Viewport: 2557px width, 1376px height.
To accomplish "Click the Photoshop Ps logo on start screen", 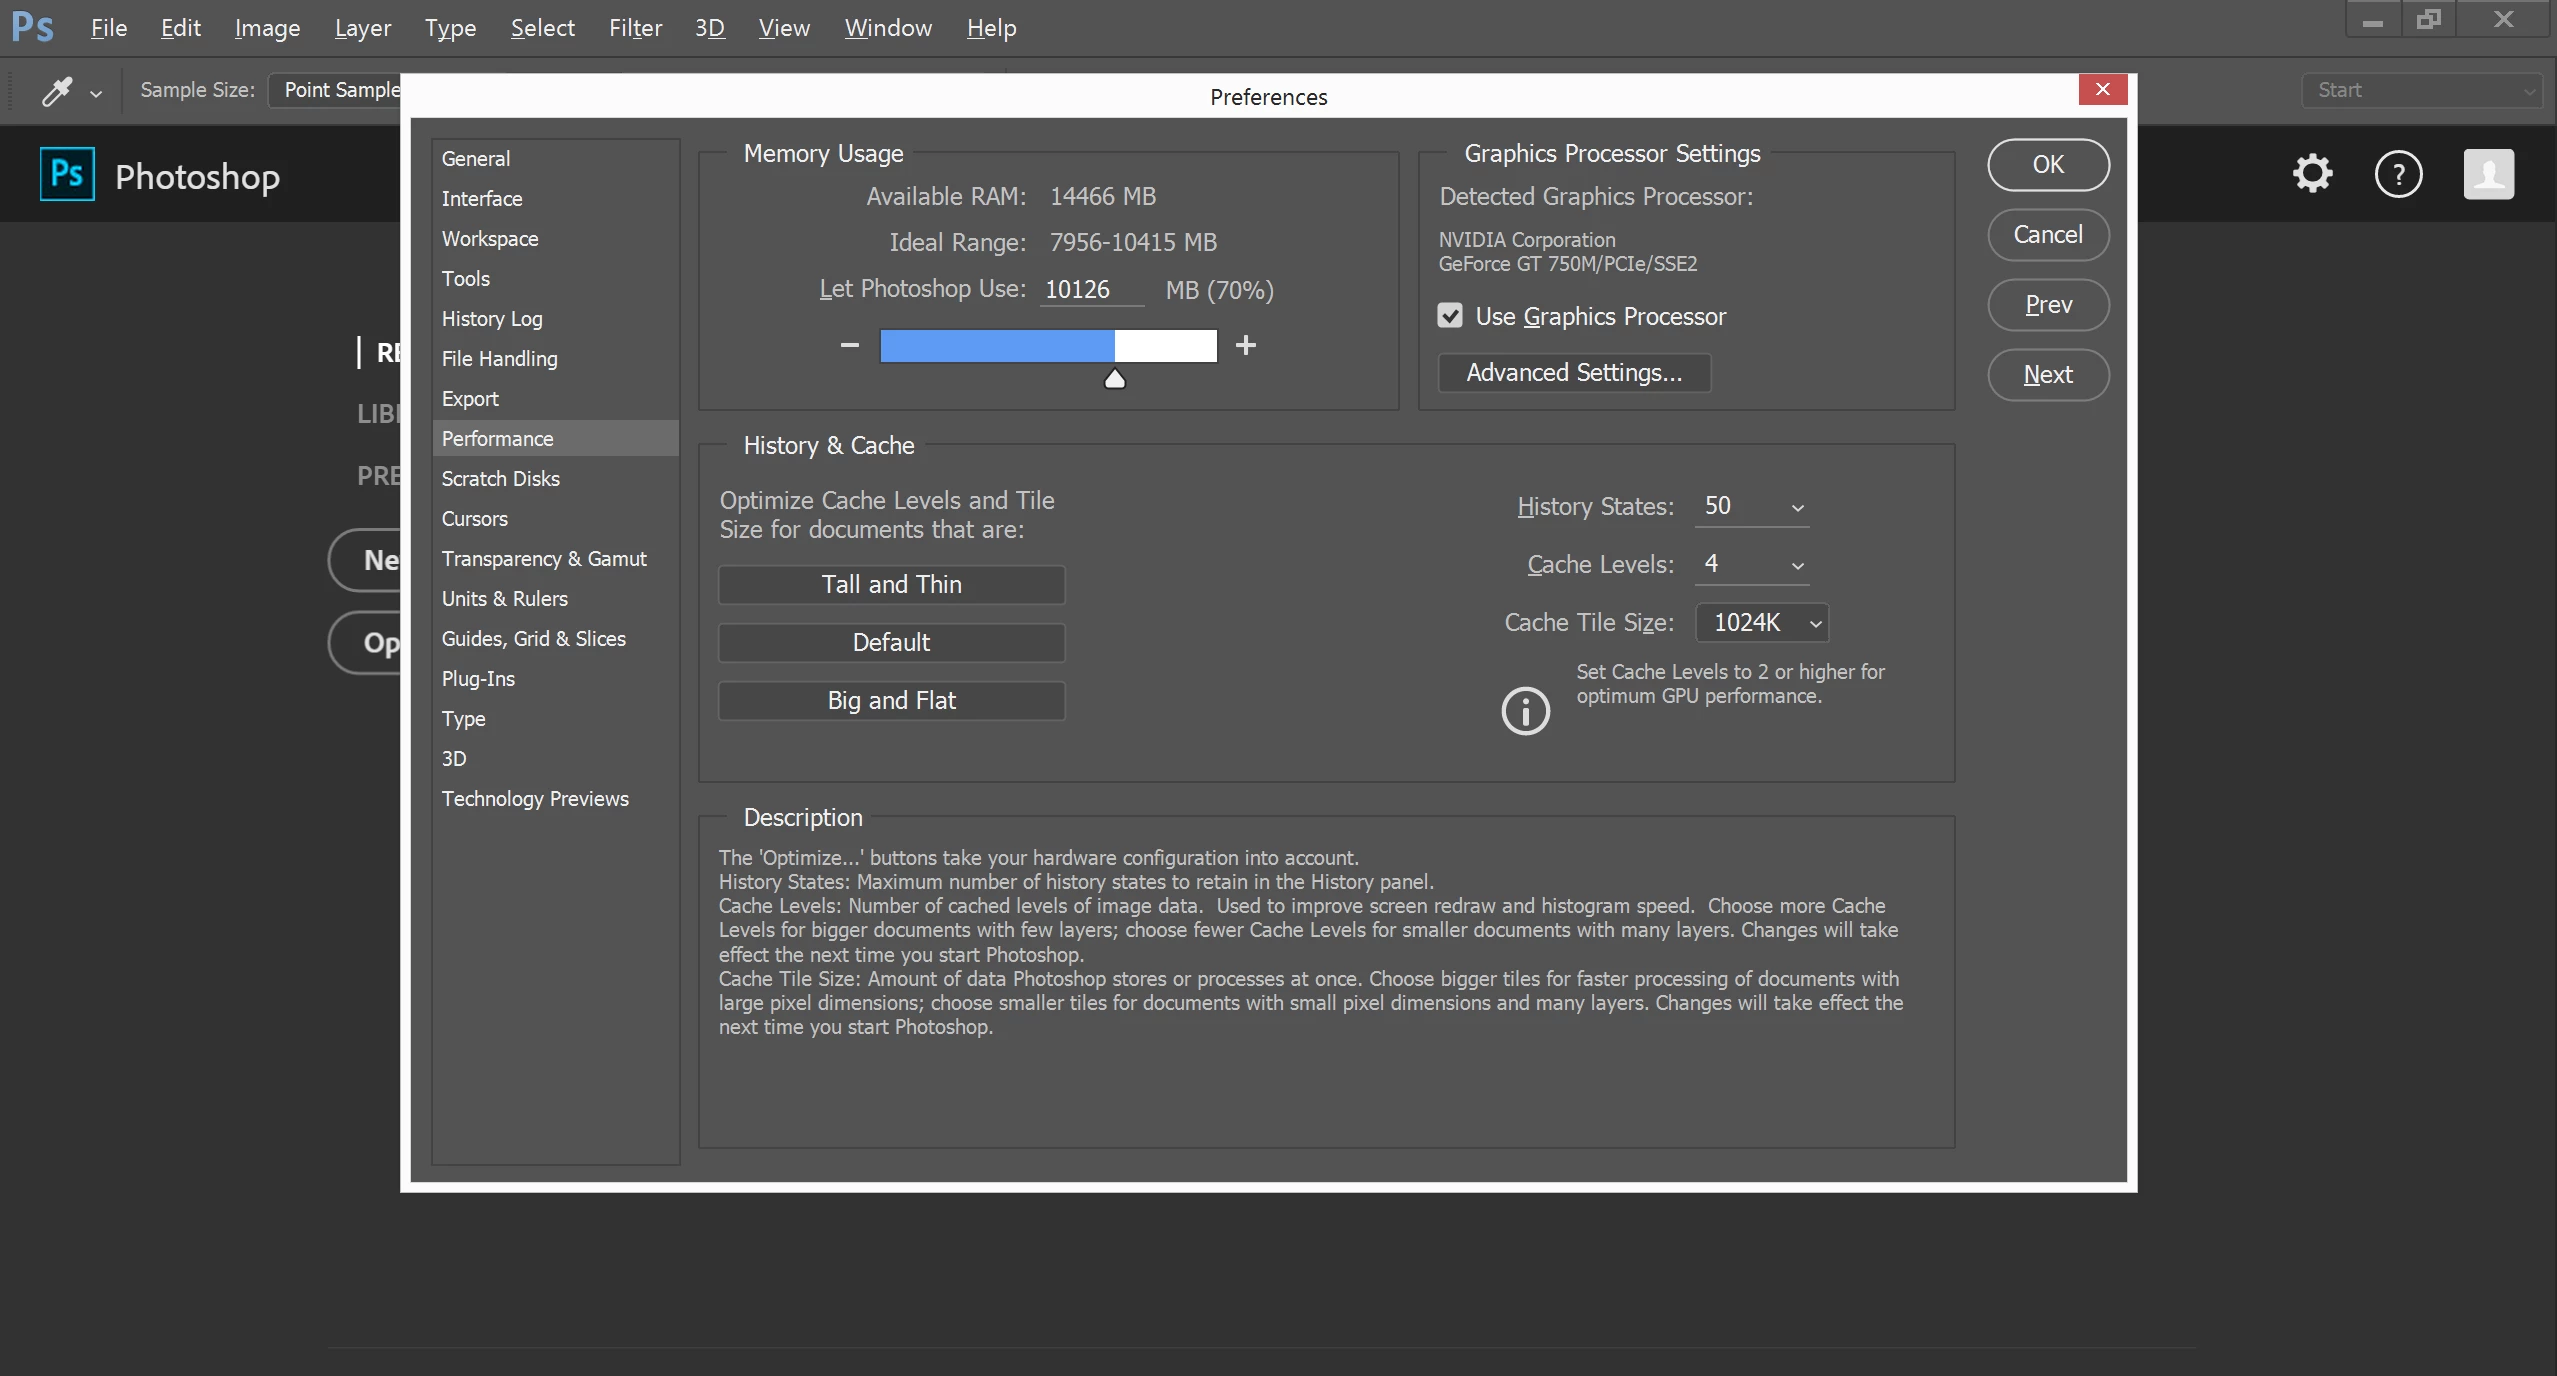I will click(x=67, y=174).
